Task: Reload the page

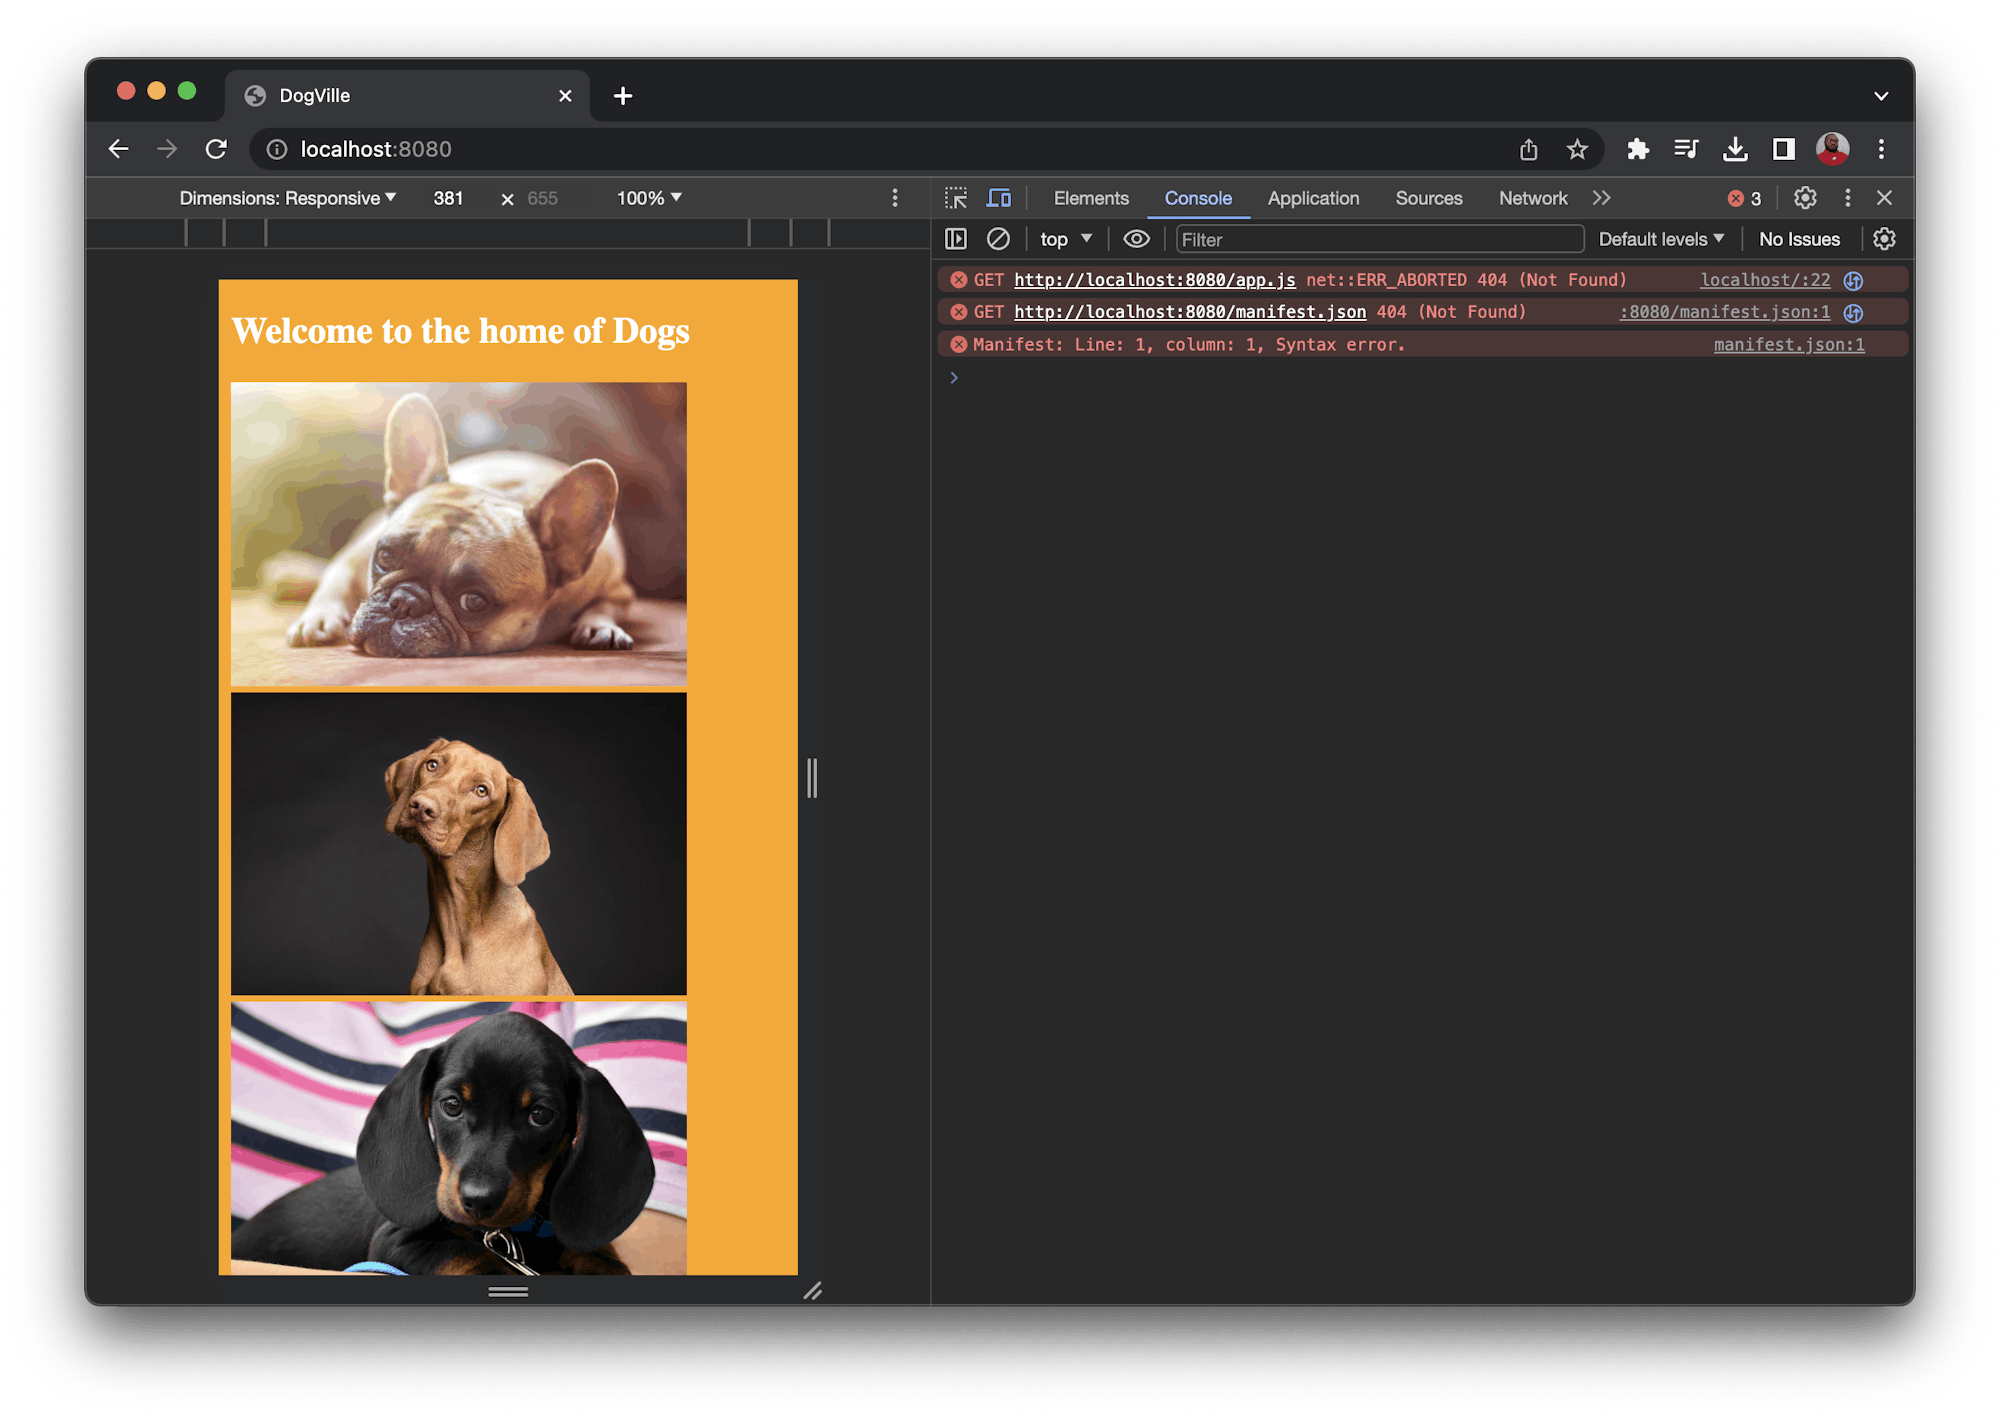Action: pyautogui.click(x=216, y=149)
